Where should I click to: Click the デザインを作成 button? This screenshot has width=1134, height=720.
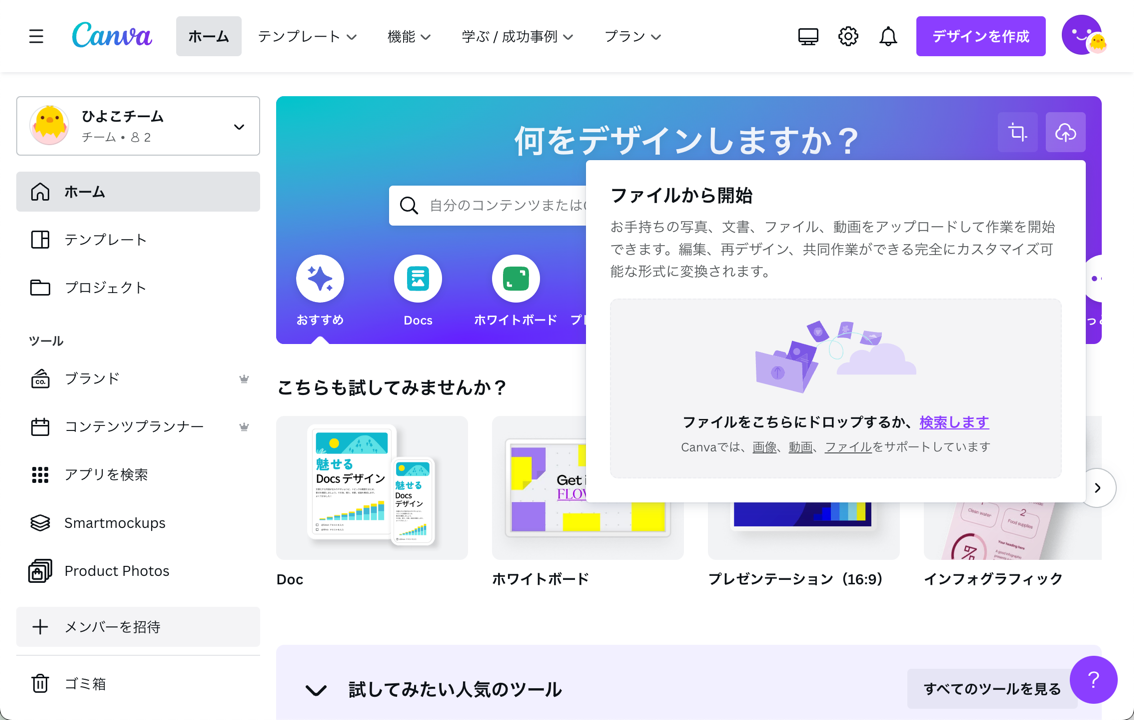tap(981, 36)
